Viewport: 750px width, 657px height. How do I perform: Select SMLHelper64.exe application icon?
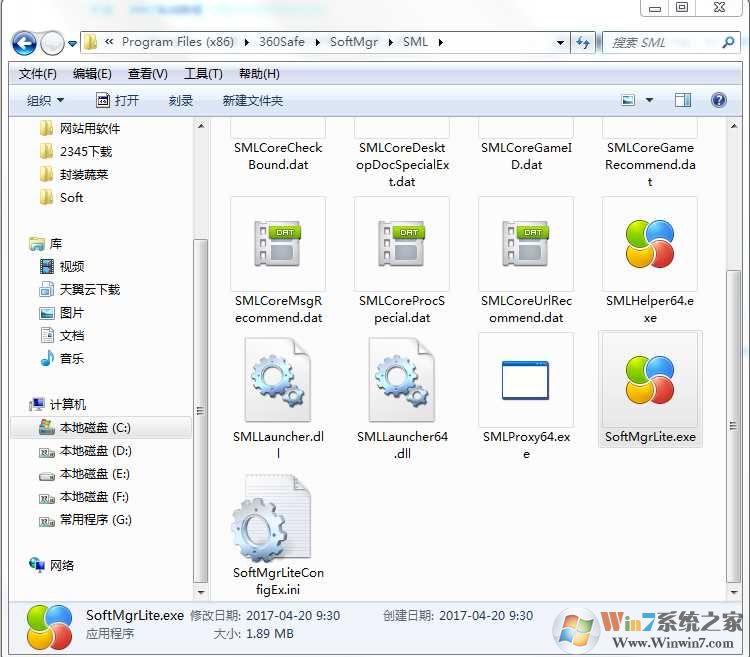pyautogui.click(x=650, y=243)
